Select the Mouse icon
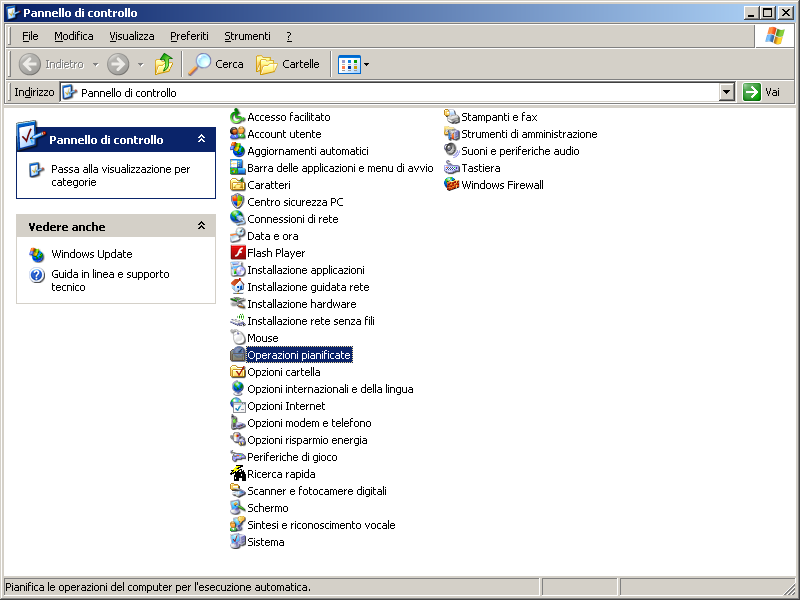 coord(237,338)
